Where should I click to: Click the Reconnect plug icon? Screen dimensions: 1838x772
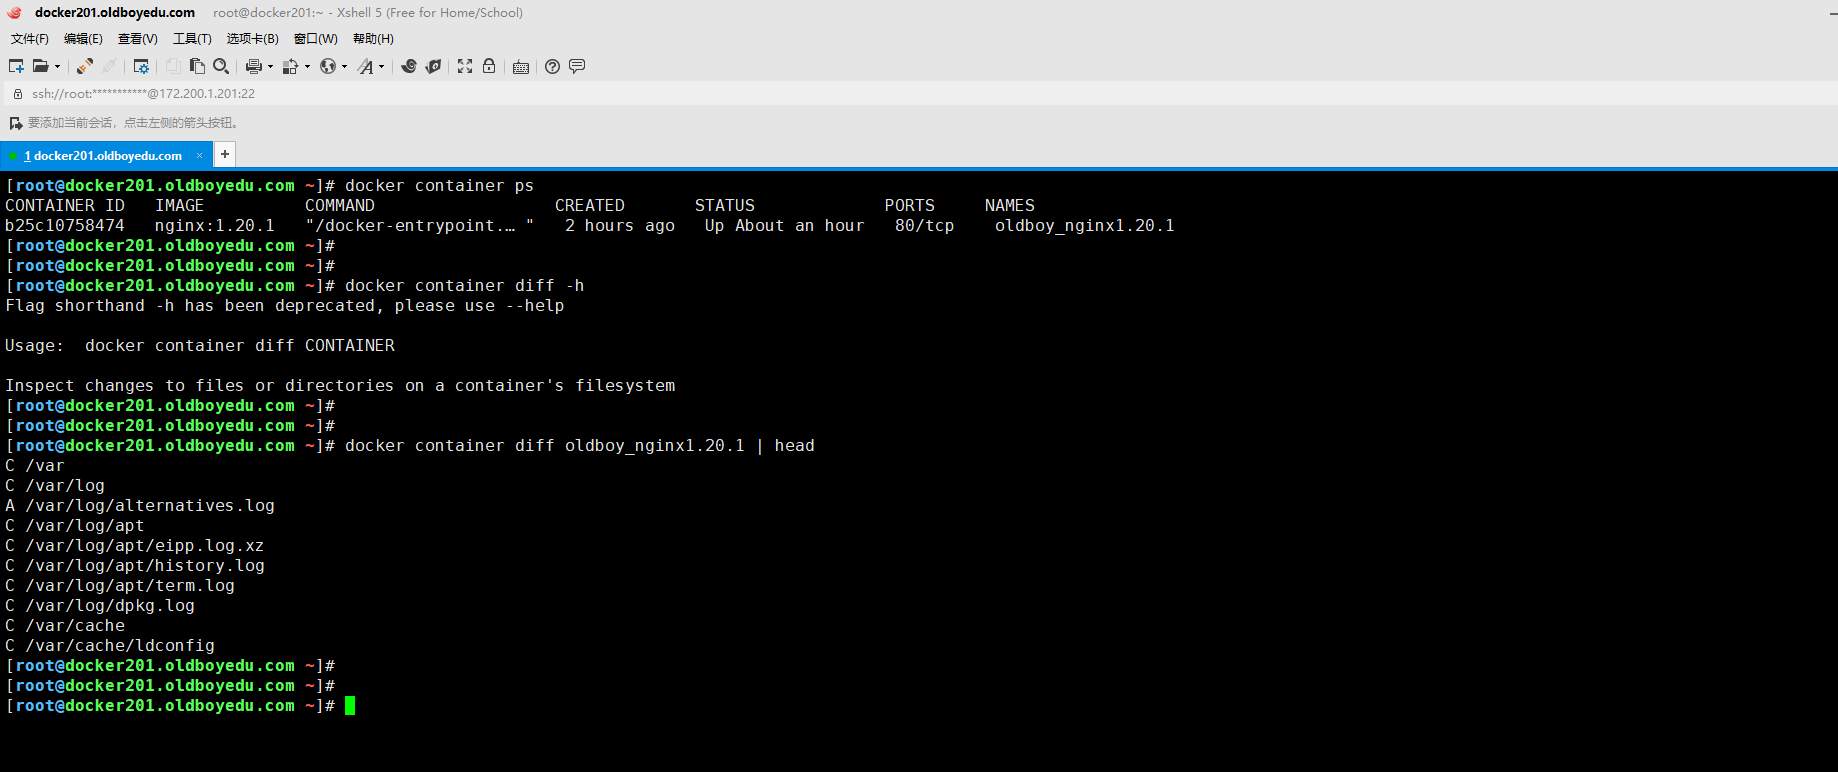[85, 66]
